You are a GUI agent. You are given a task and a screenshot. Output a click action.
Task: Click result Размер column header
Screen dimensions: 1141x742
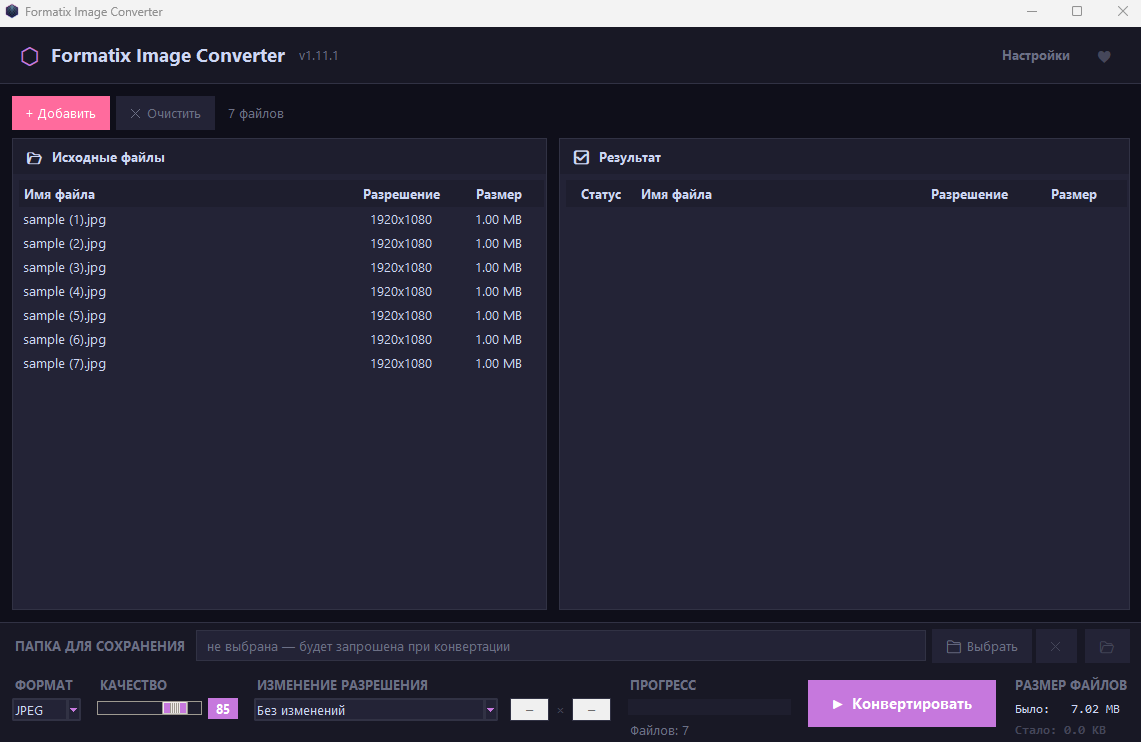click(1073, 194)
